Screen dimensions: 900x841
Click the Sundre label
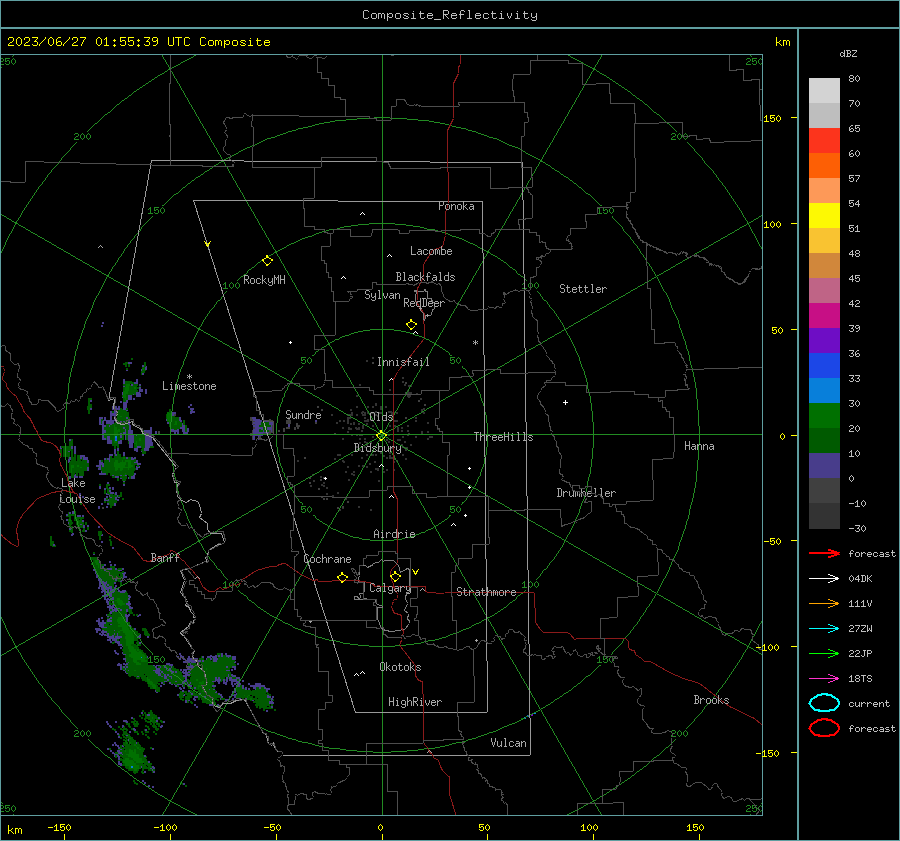[x=304, y=414]
